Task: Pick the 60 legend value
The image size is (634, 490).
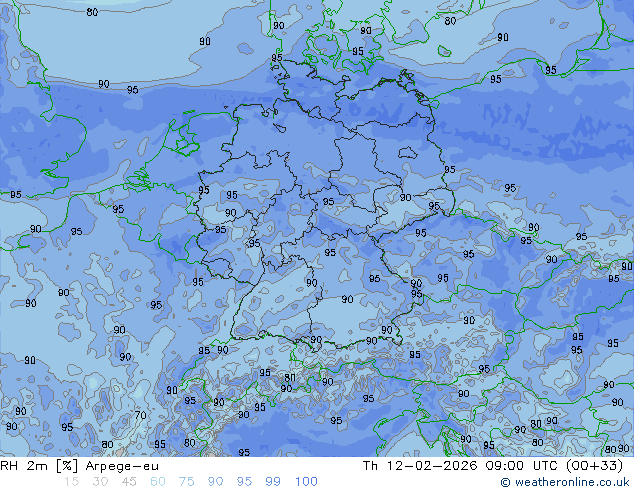Action: click(158, 482)
